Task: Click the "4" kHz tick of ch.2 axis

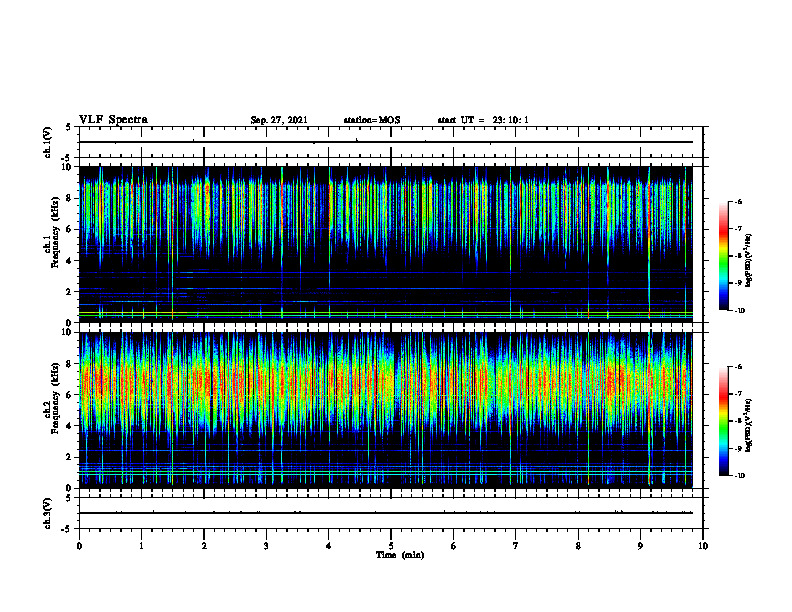Action: coord(69,426)
